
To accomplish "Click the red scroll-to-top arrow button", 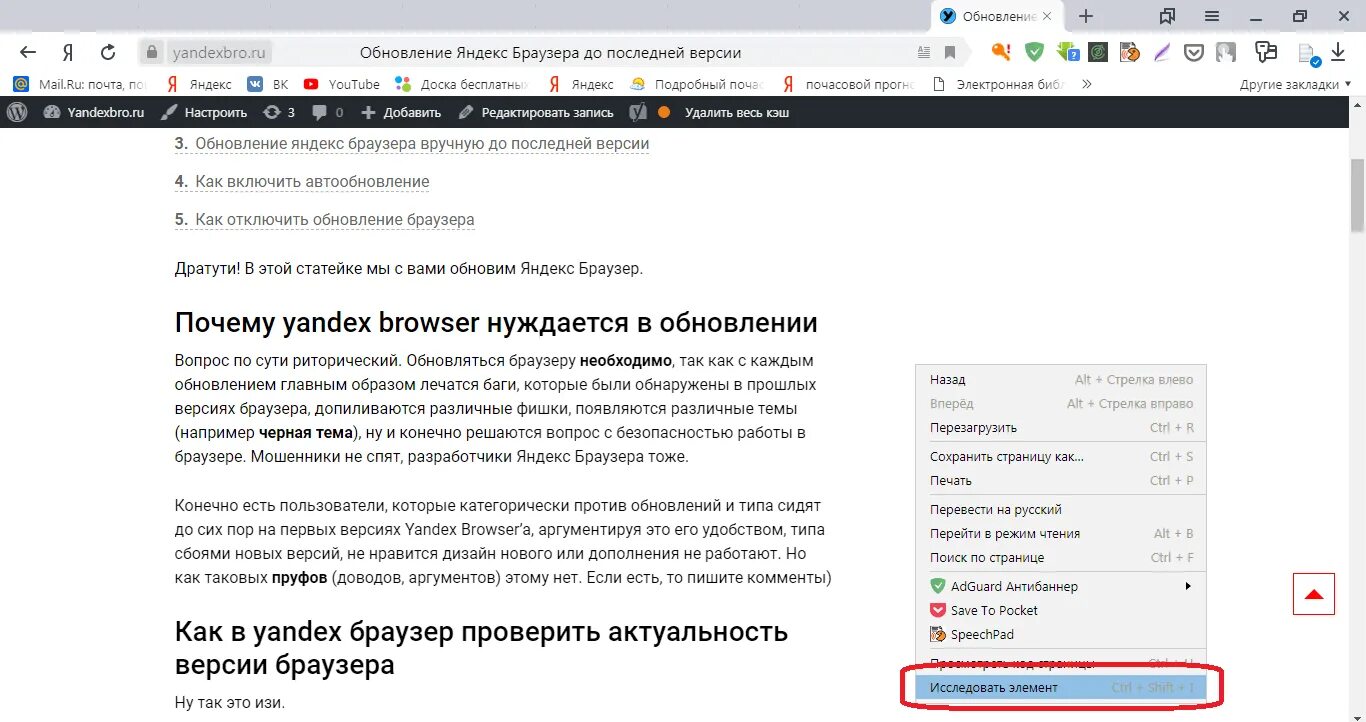I will click(x=1314, y=594).
